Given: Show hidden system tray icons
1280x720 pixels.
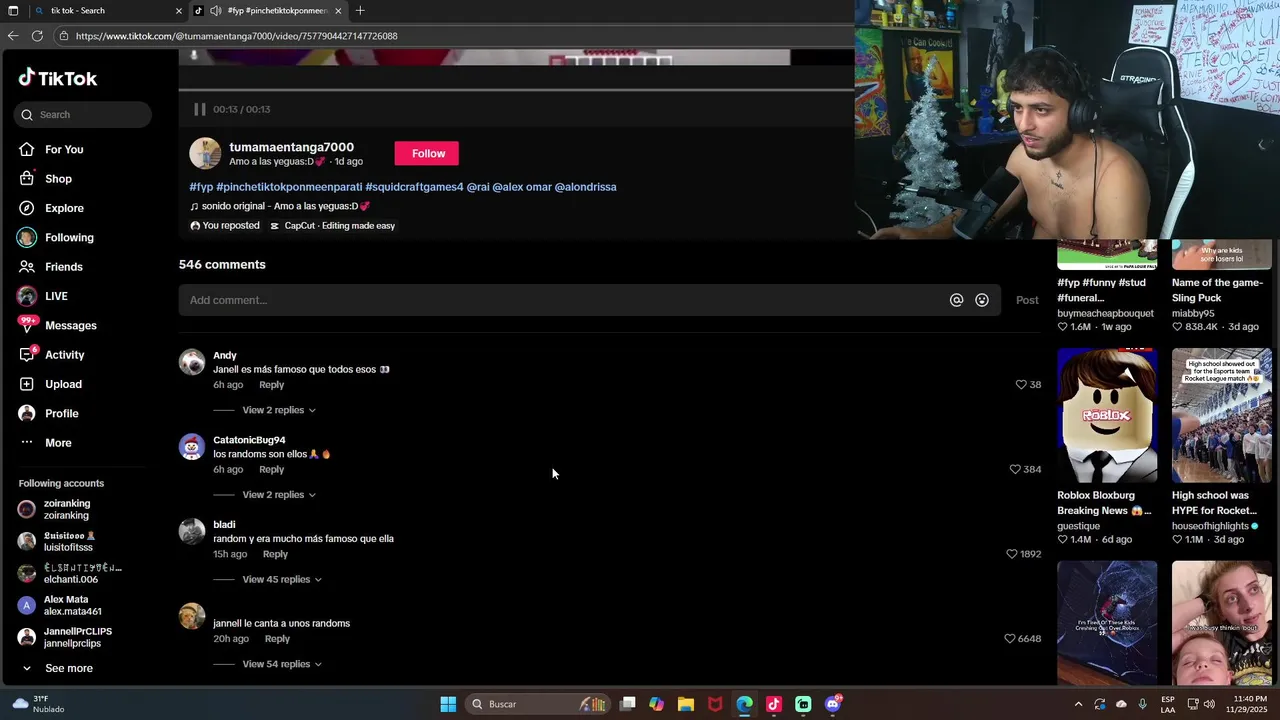Looking at the screenshot, I should tap(1078, 704).
